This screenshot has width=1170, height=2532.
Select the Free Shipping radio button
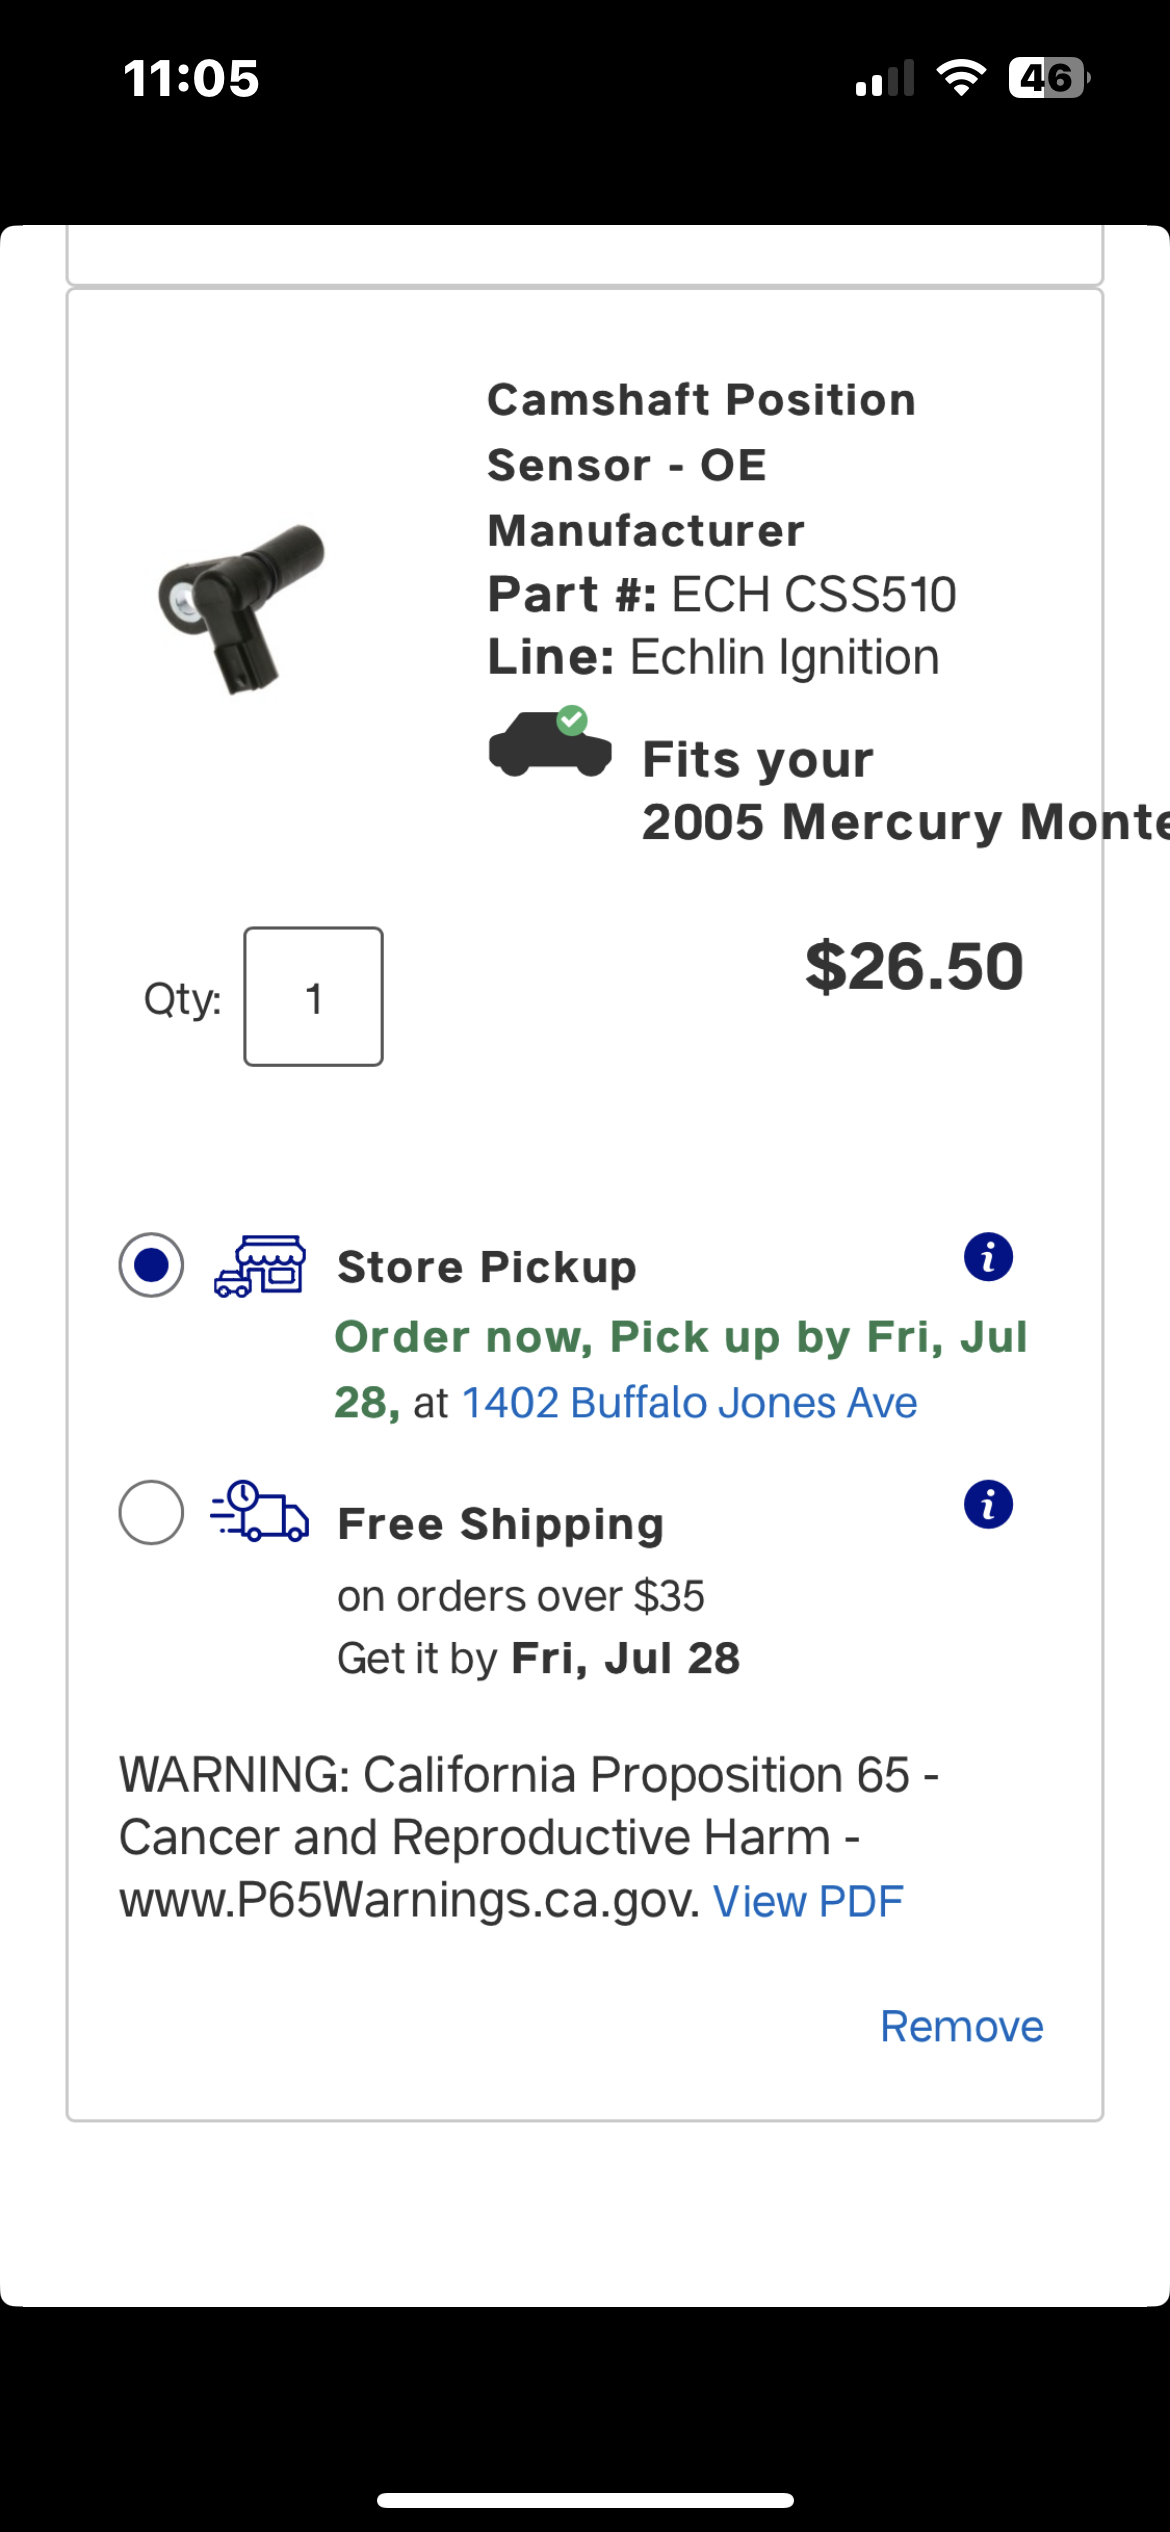[151, 1512]
